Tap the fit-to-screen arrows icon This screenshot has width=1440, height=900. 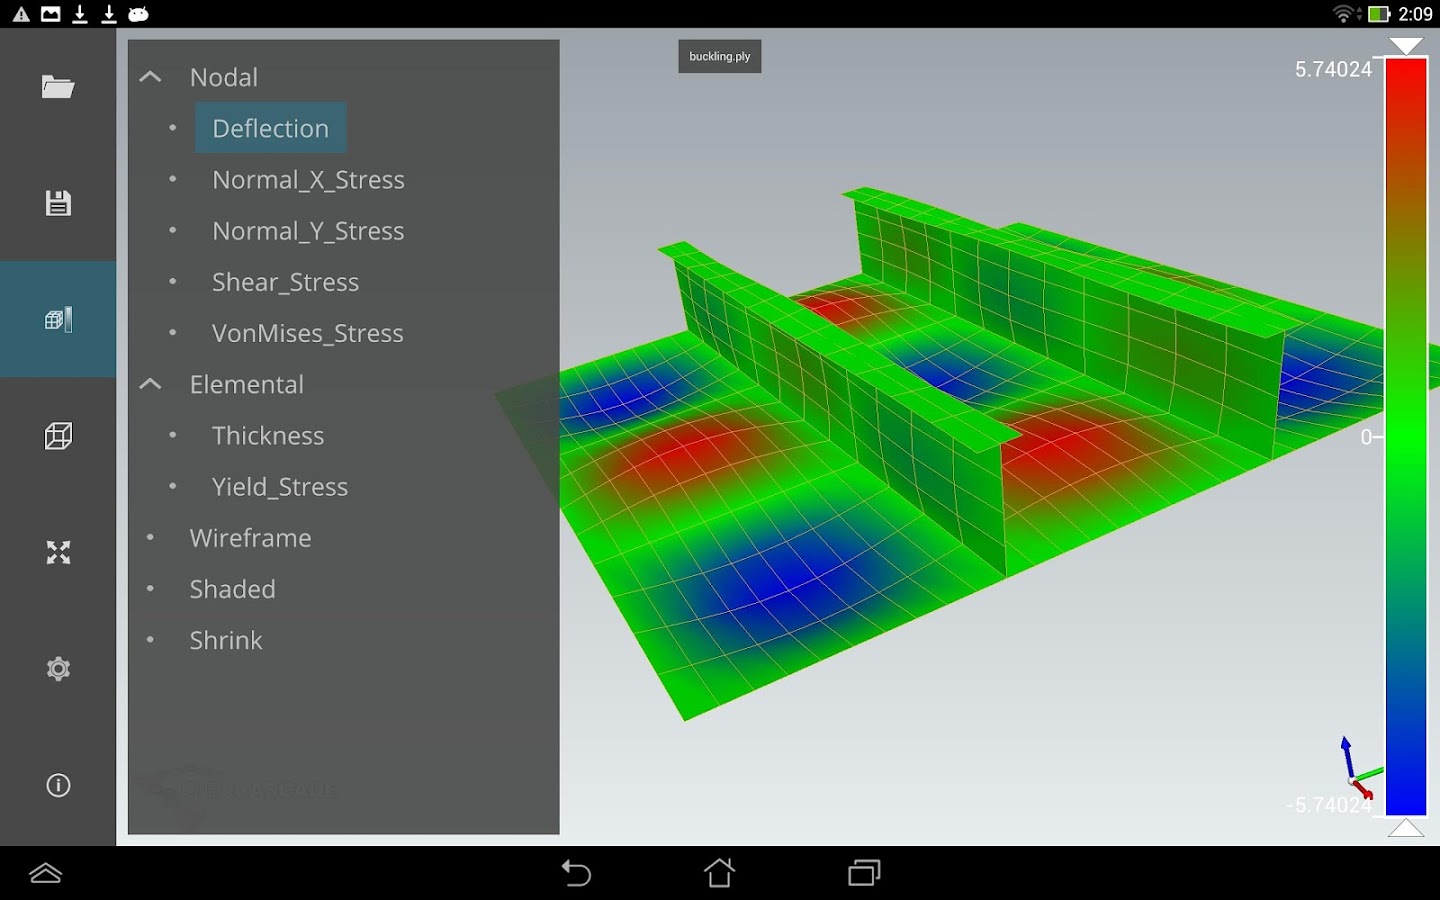[58, 552]
